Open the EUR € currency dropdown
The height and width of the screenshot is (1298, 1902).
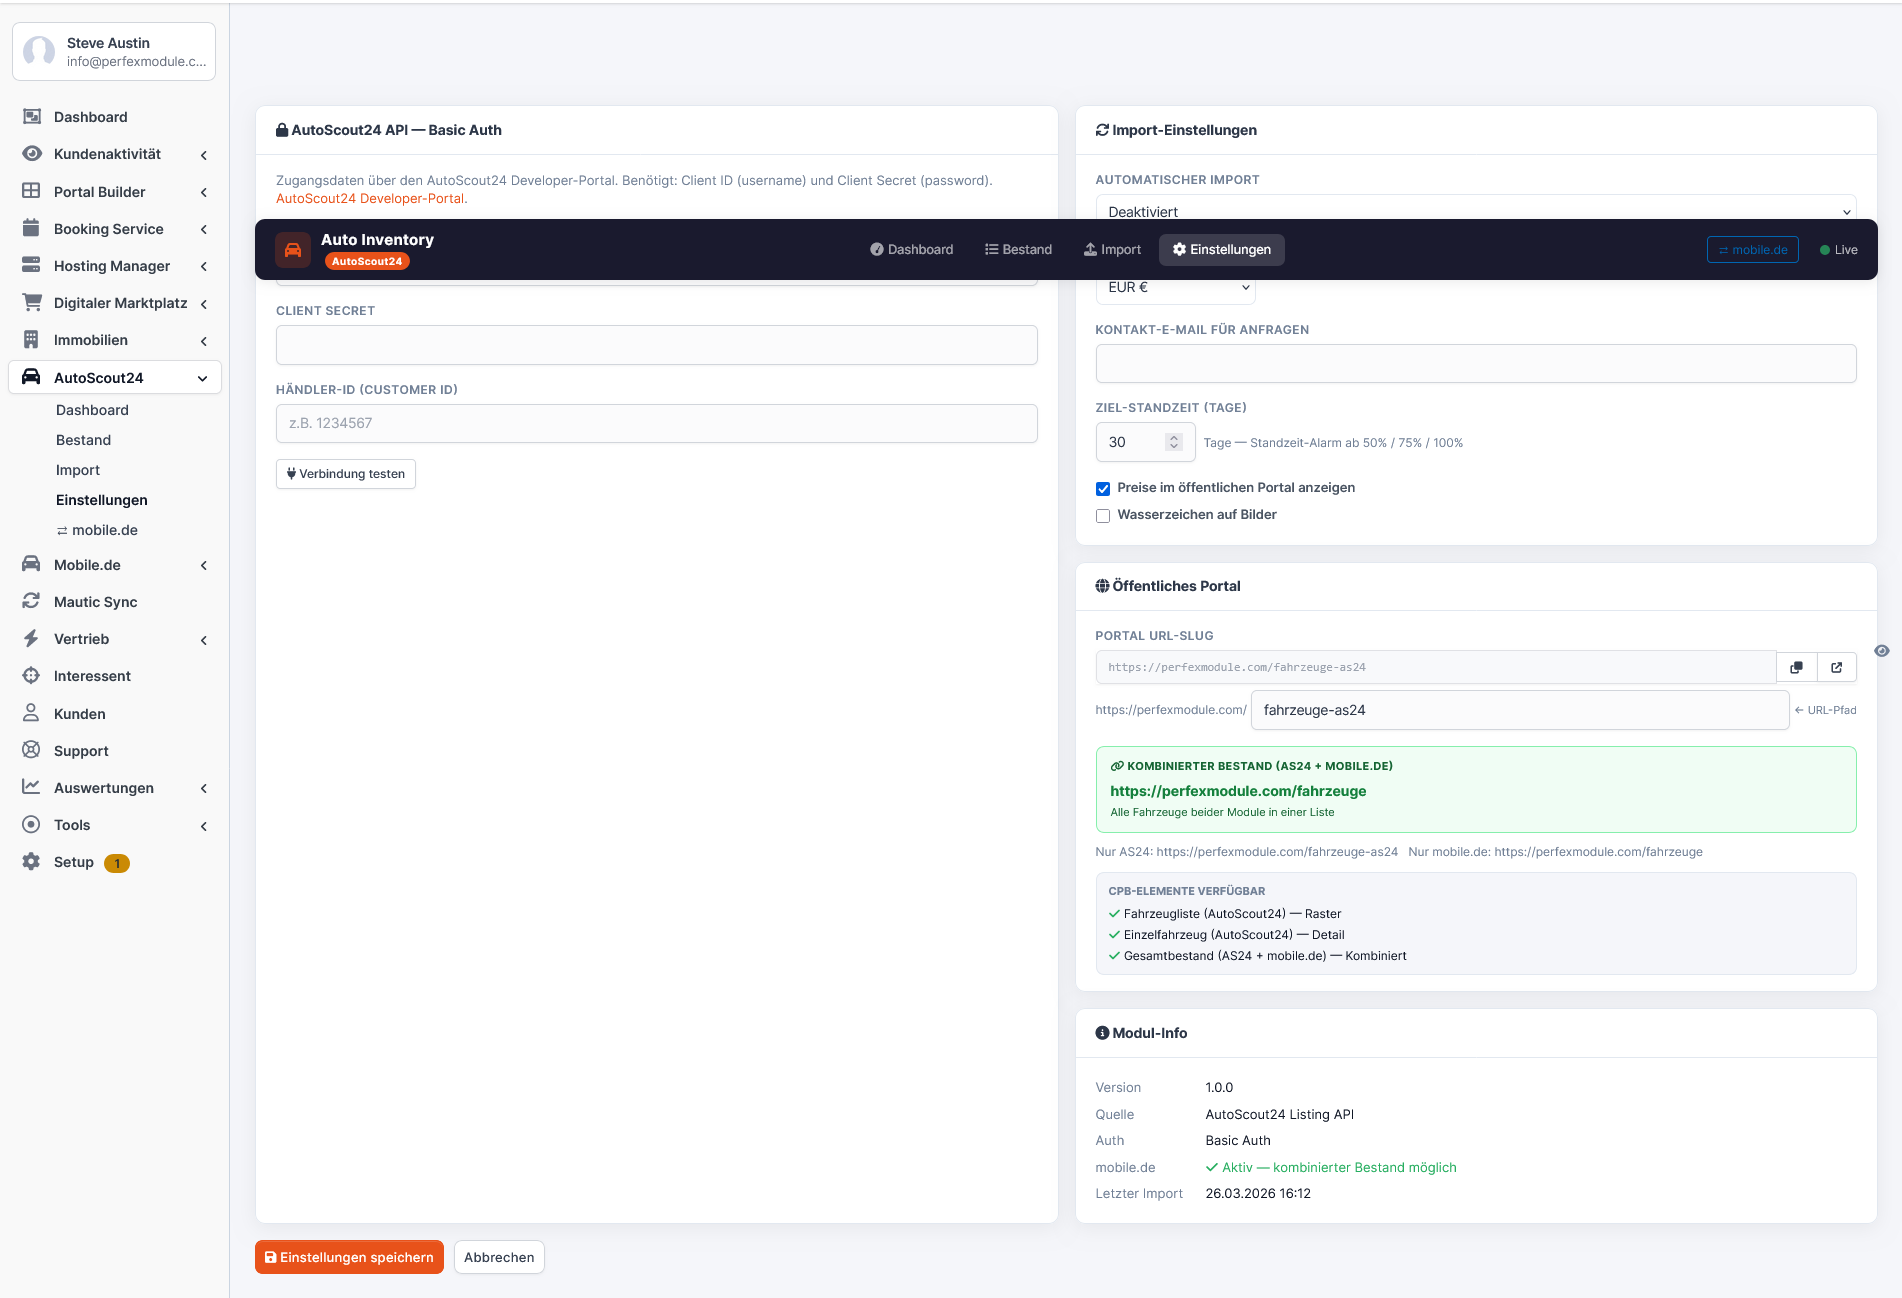coord(1175,288)
